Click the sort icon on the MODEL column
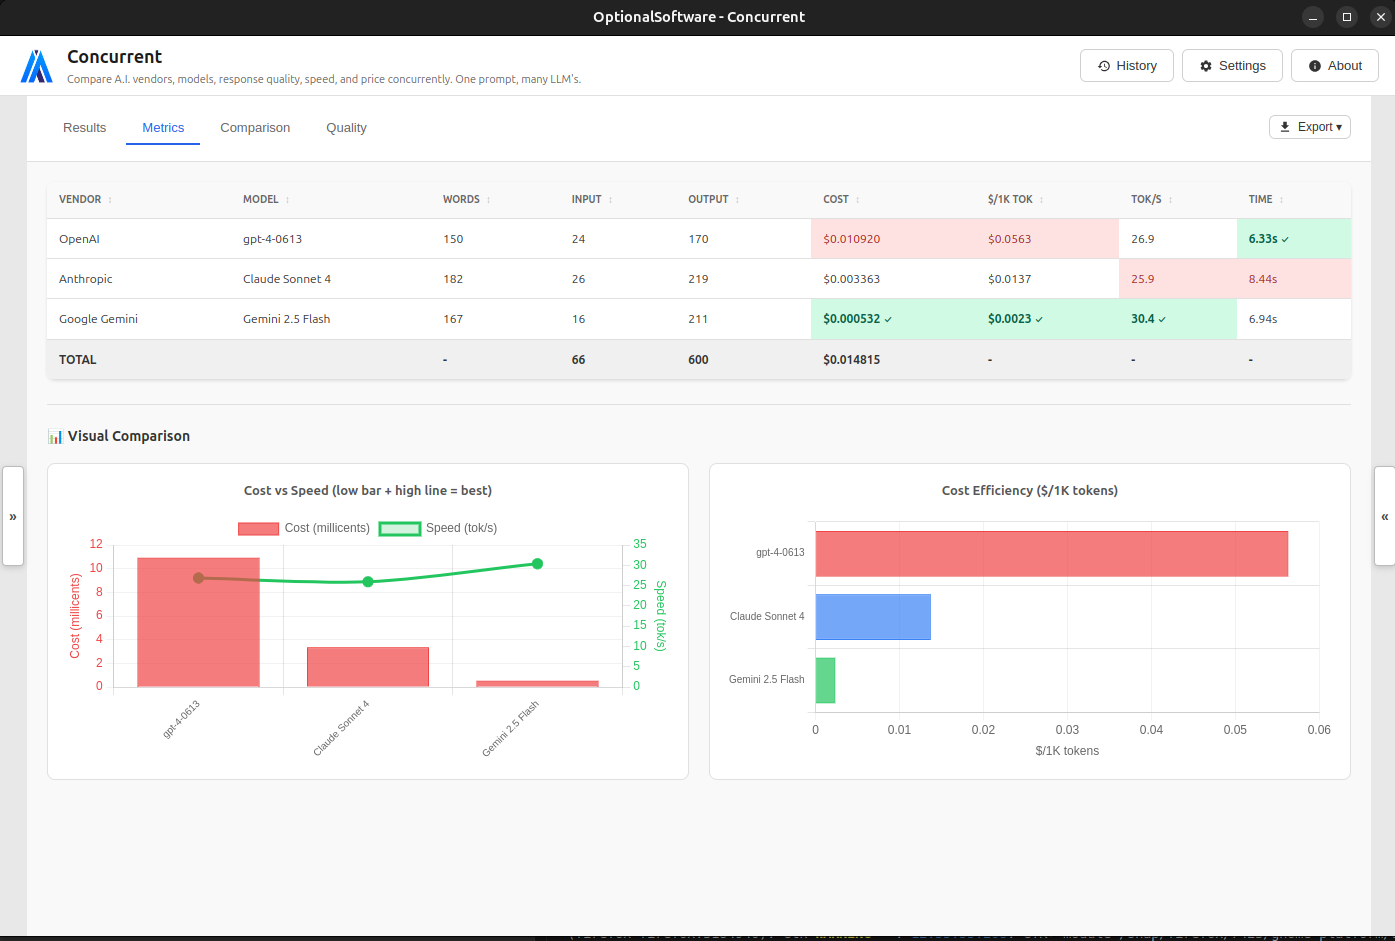This screenshot has width=1395, height=941. click(286, 199)
